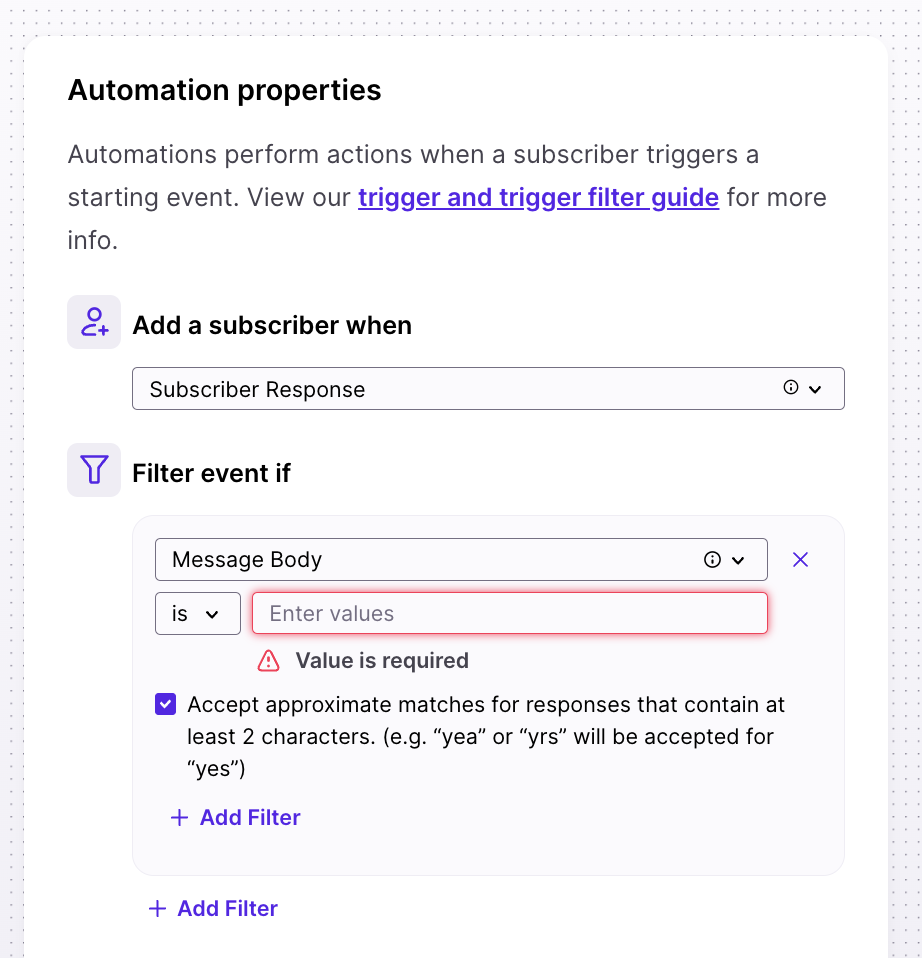Click the bottom Add Filter button
Viewport: 922px width, 958px height.
coord(213,909)
